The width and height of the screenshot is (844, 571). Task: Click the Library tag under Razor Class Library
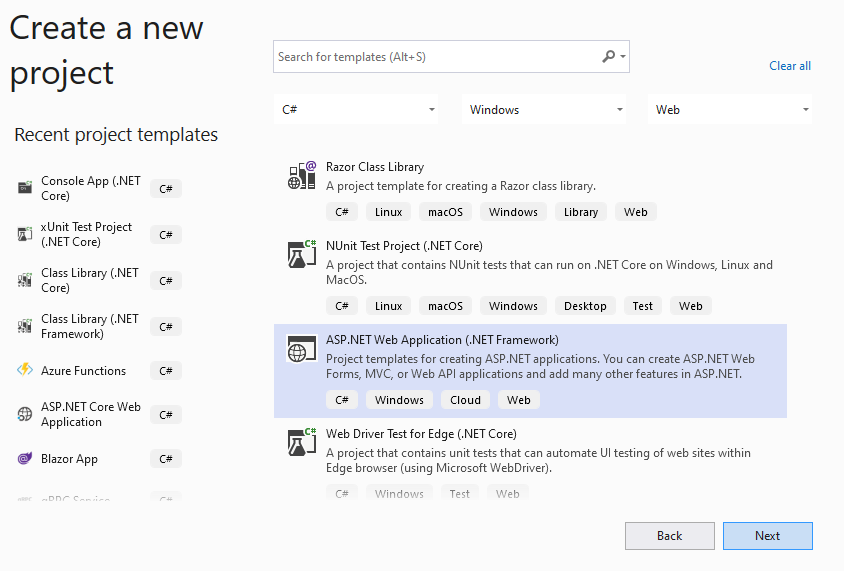(x=581, y=212)
